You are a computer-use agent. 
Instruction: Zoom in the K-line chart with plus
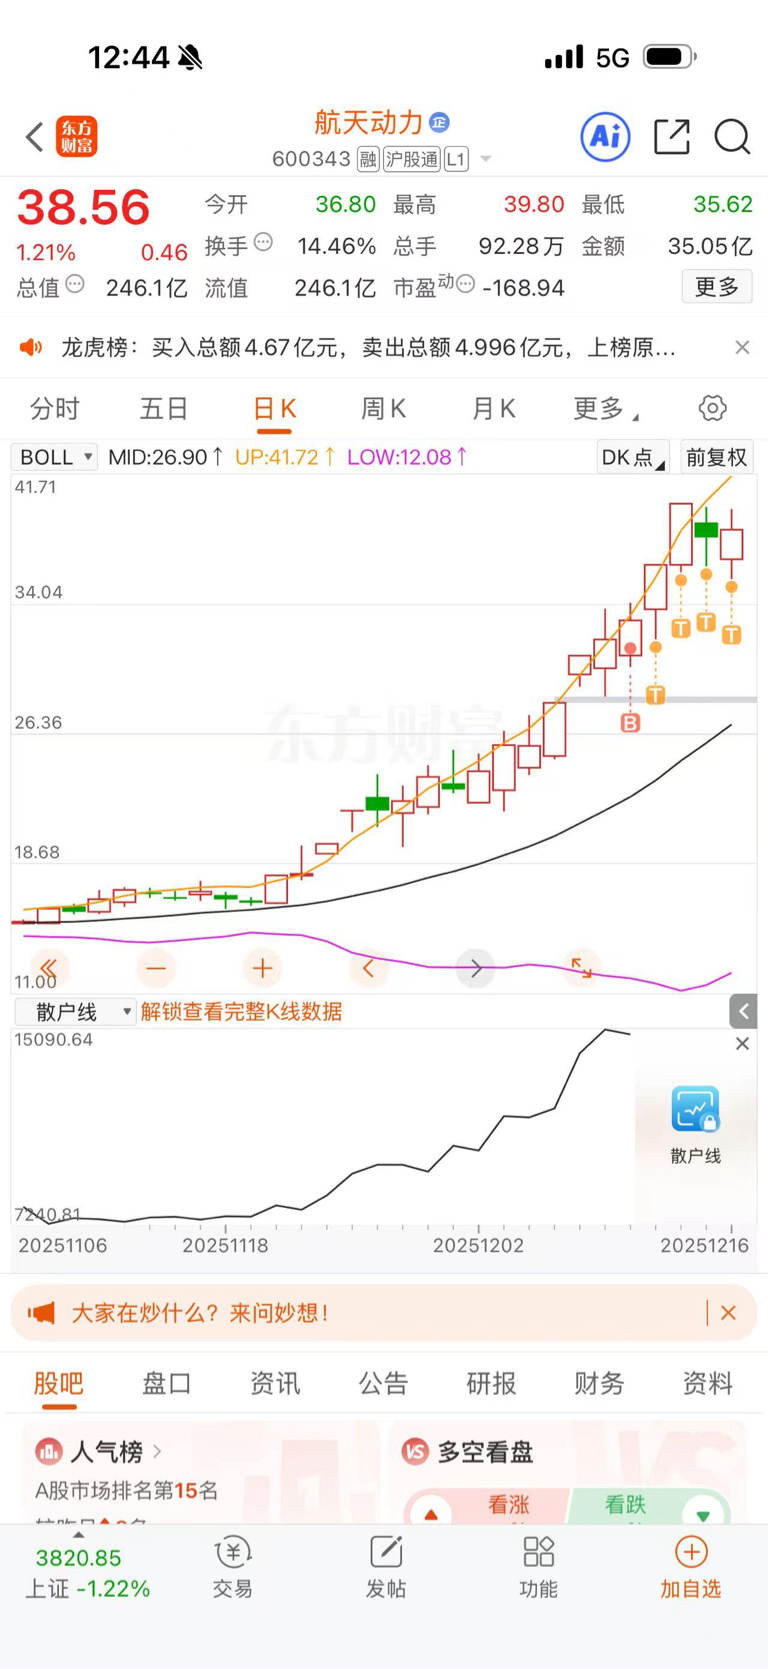click(x=262, y=968)
